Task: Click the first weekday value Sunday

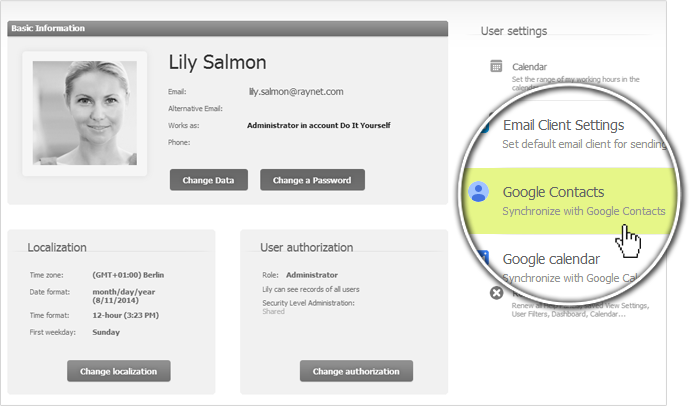Action: [x=106, y=332]
